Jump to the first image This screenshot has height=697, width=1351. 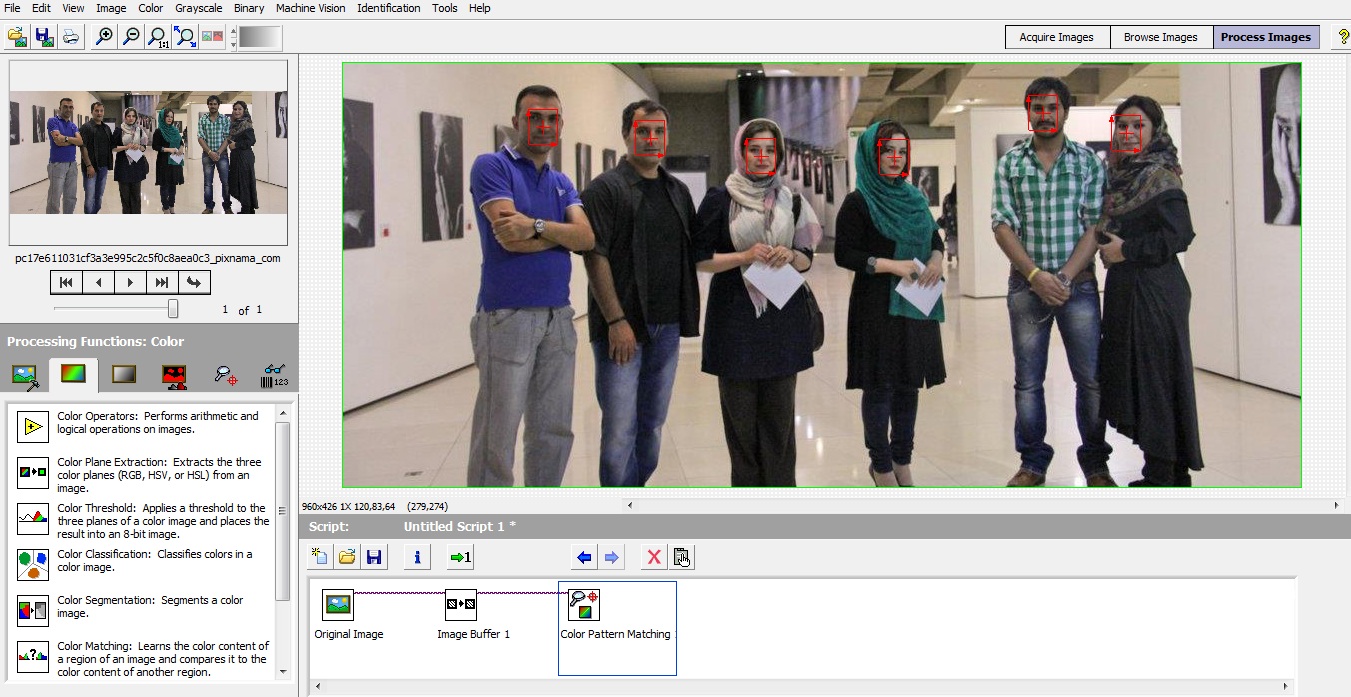[67, 282]
